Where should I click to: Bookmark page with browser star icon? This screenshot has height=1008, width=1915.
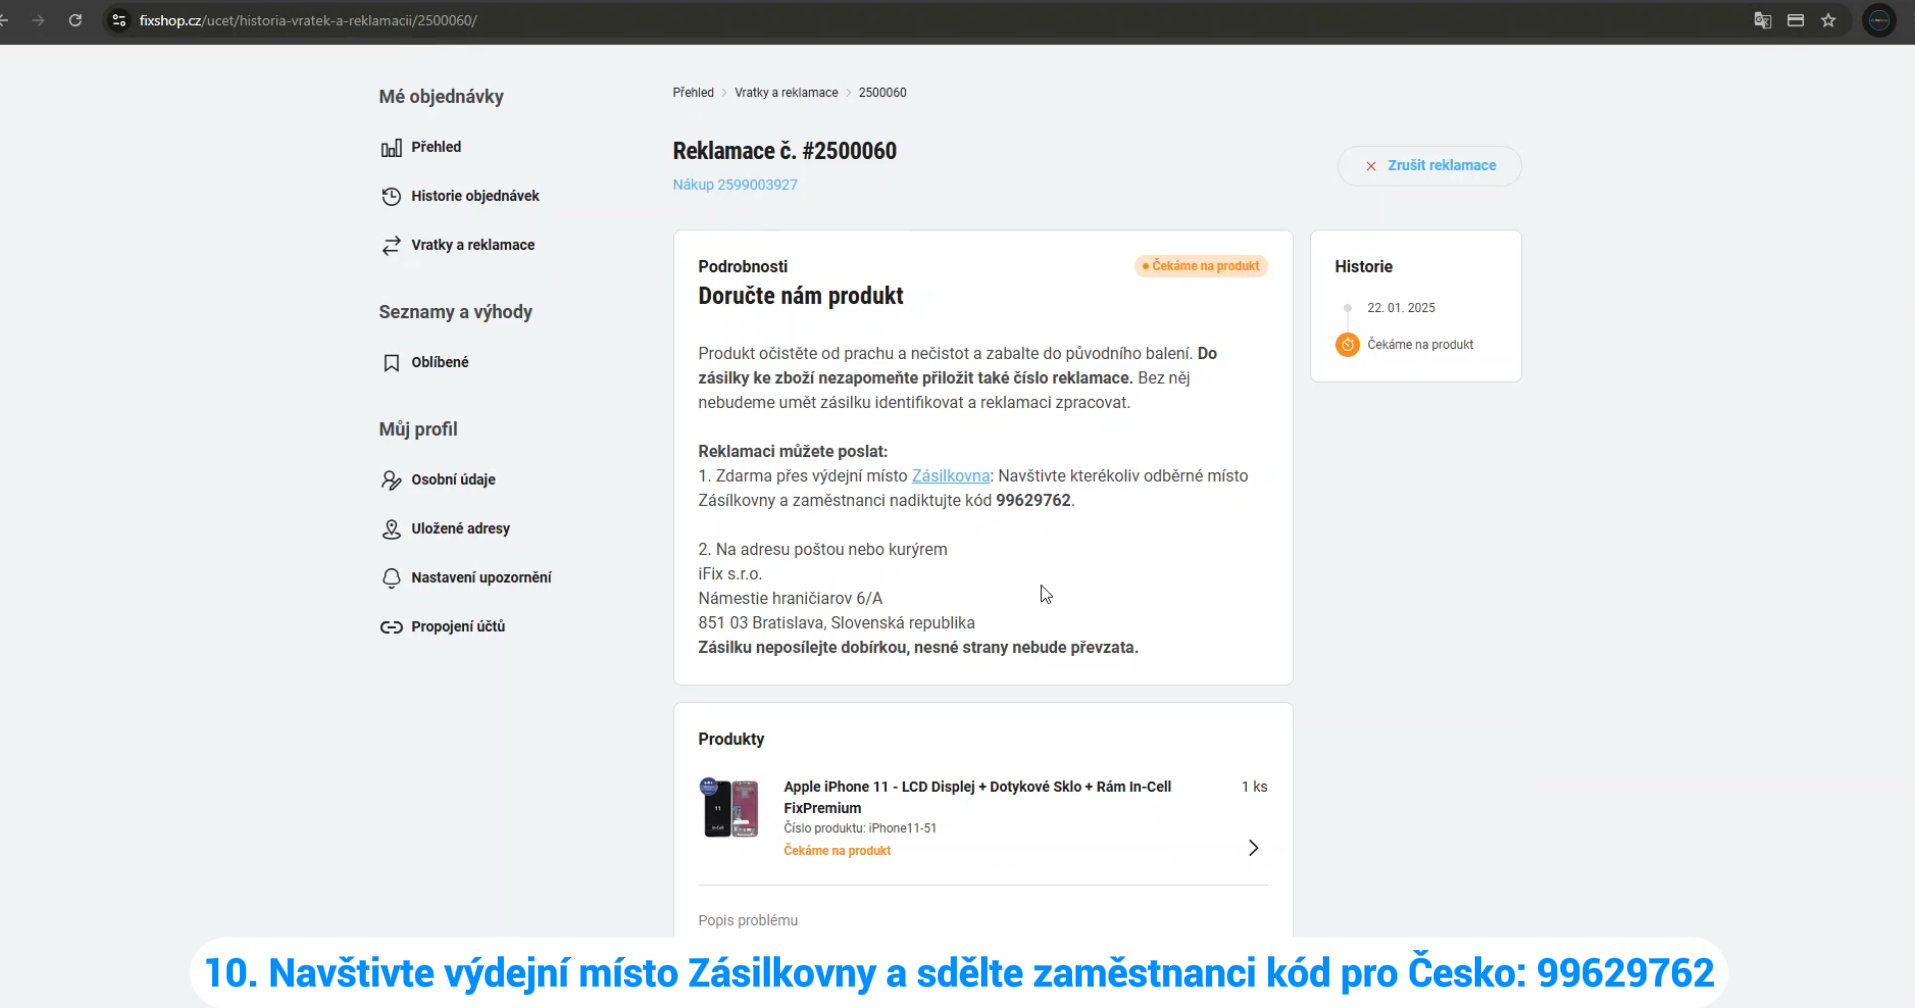(1828, 20)
